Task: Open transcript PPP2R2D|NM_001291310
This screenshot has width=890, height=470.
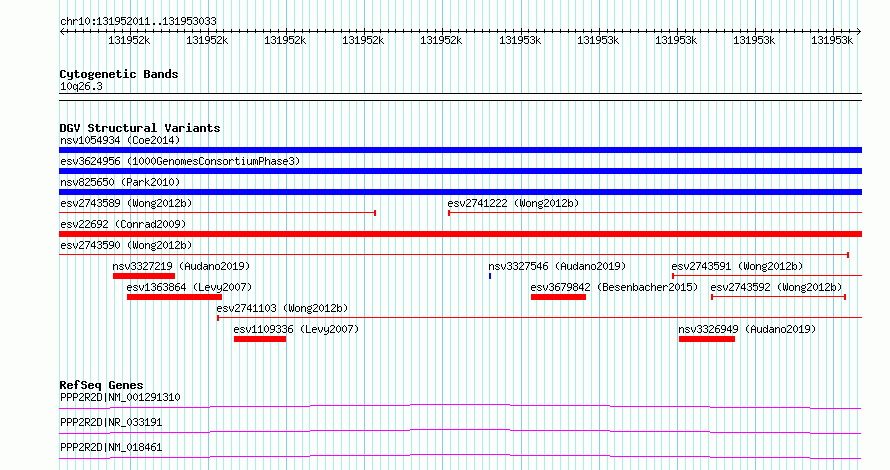Action: 120,397
